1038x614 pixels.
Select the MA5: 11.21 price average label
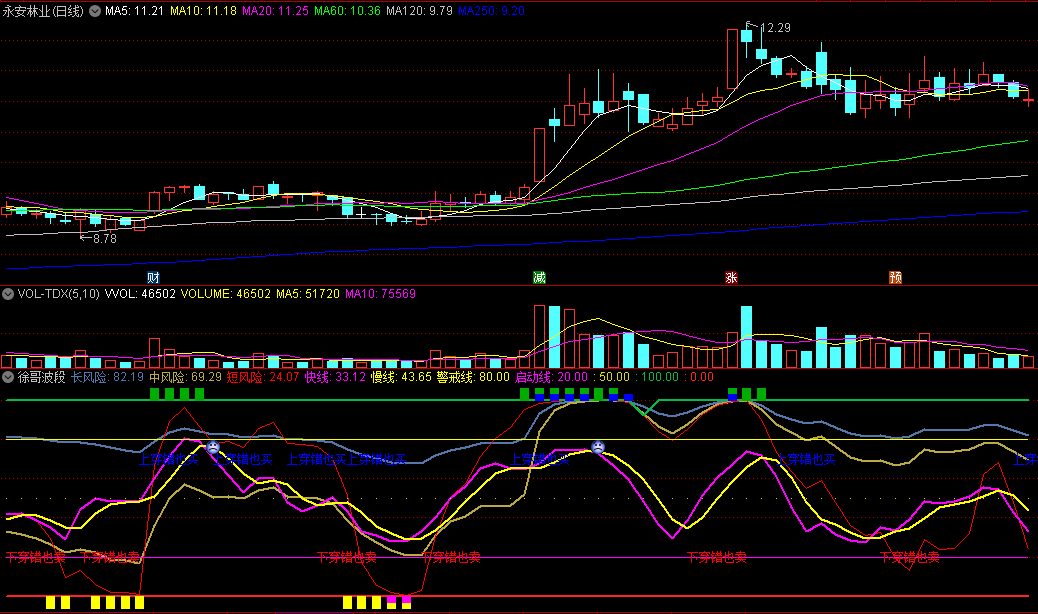tap(134, 11)
